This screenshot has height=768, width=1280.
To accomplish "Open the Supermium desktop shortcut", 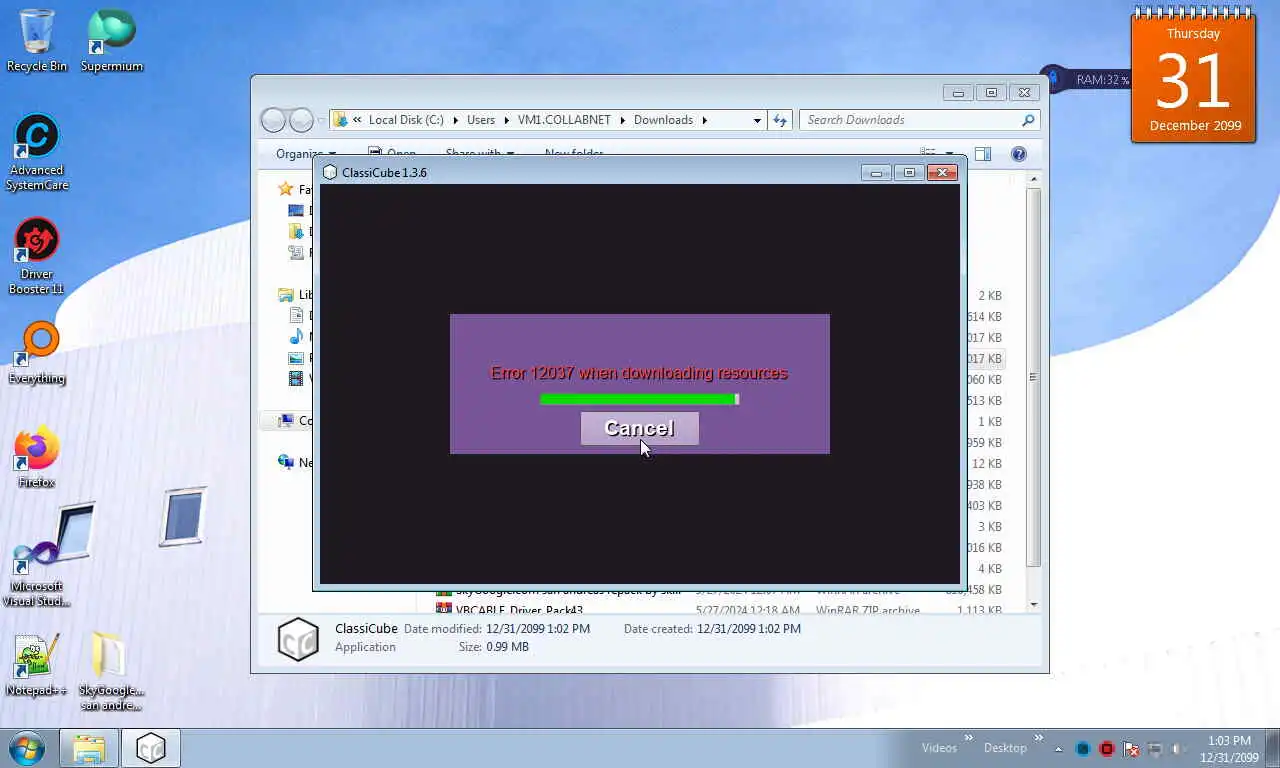I will 111,40.
